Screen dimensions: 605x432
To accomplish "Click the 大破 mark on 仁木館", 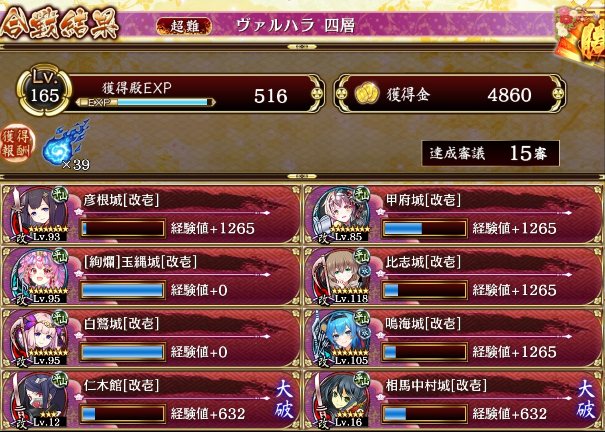I will point(284,400).
